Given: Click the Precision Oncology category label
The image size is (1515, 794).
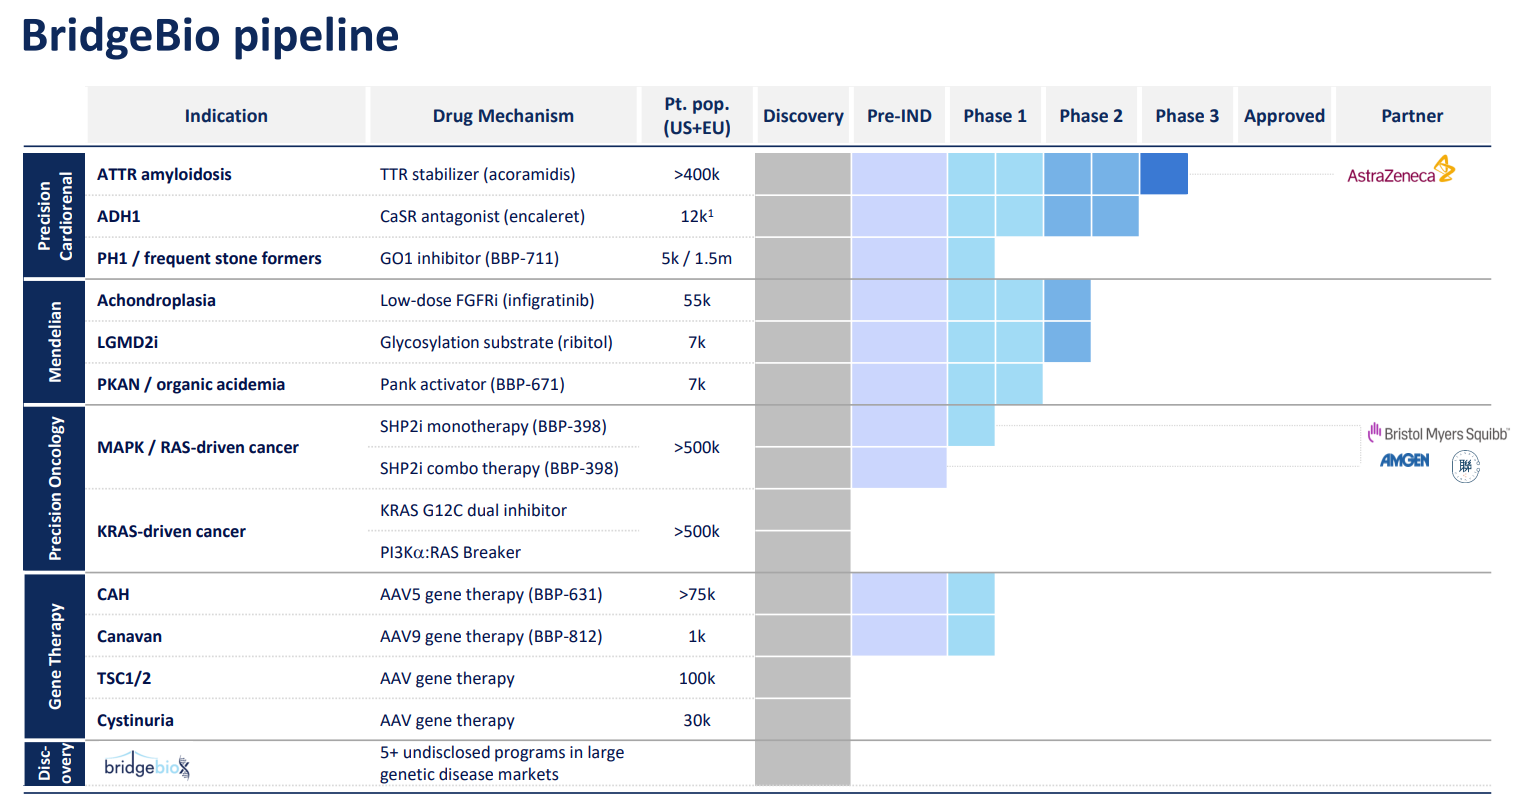Looking at the screenshot, I should [54, 488].
